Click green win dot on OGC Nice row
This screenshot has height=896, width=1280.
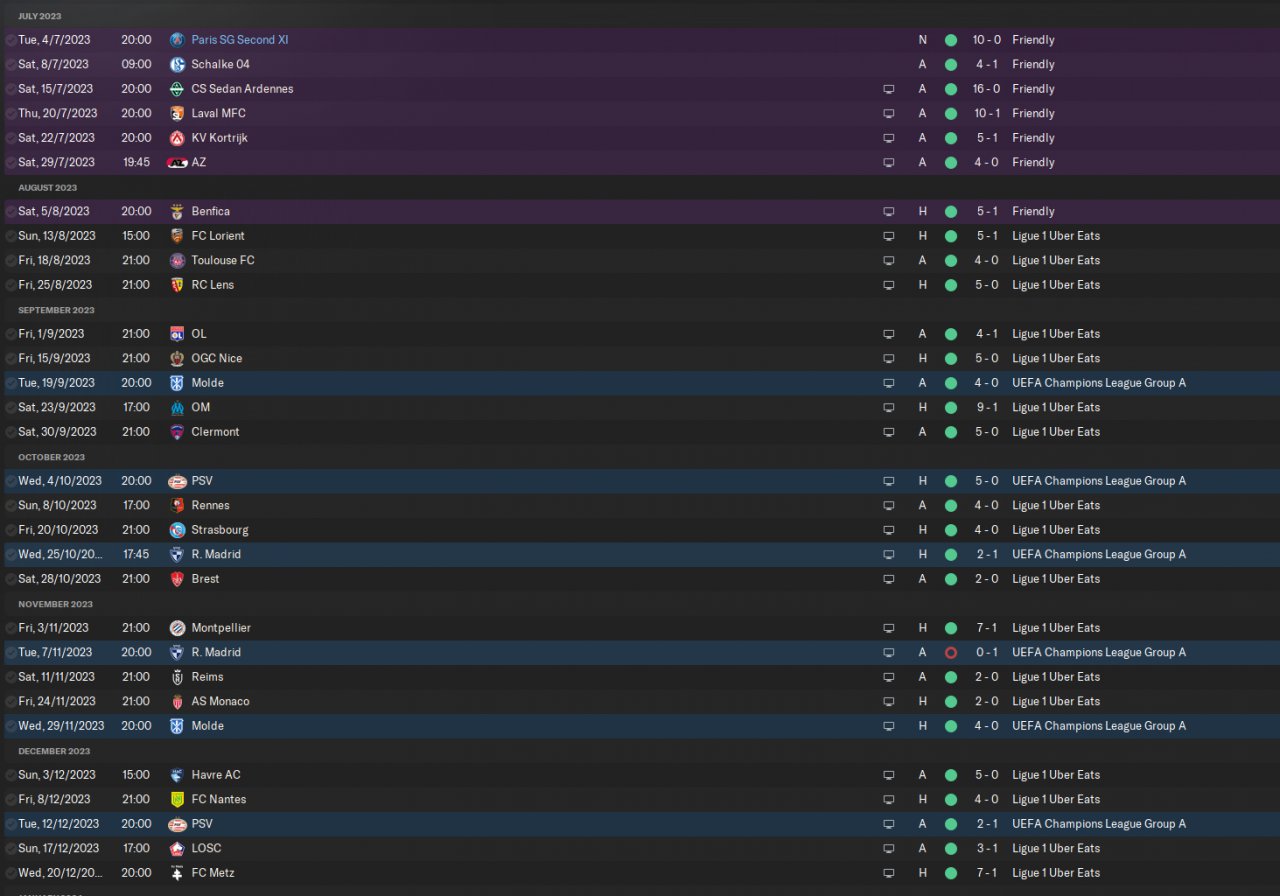point(950,358)
